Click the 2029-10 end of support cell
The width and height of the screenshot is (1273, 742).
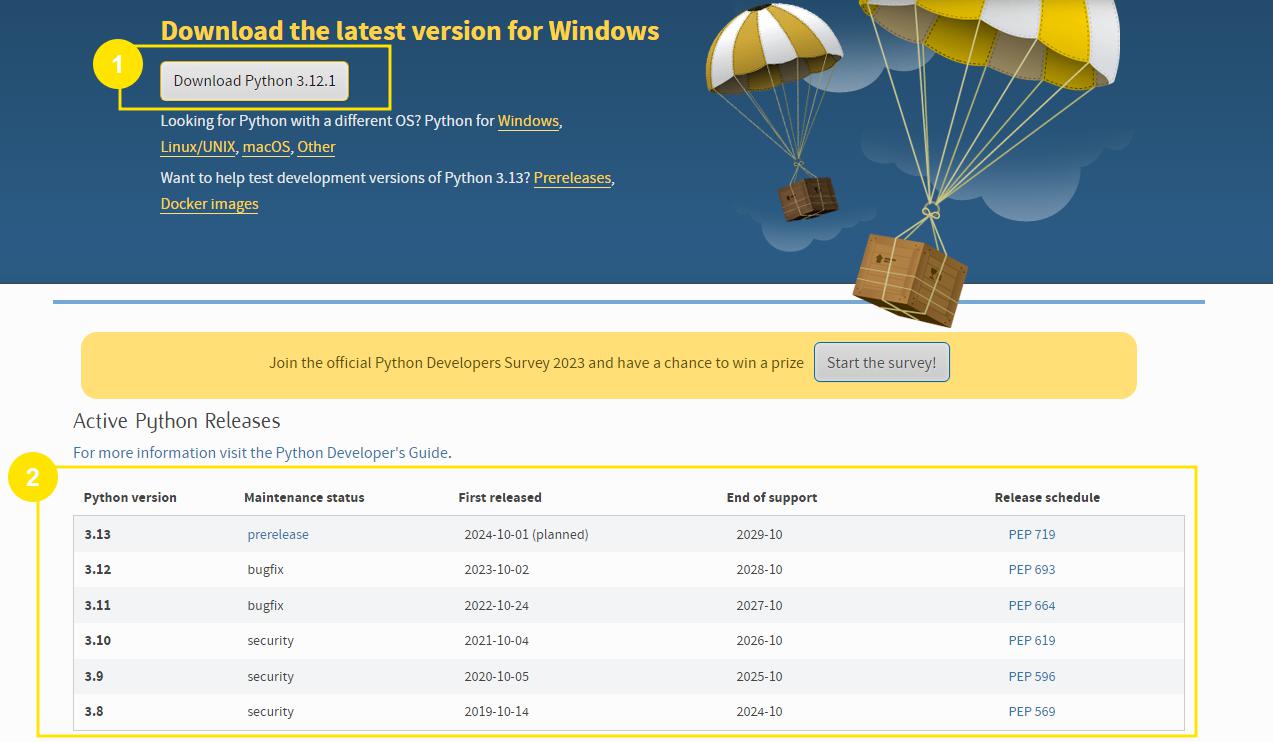coord(760,535)
